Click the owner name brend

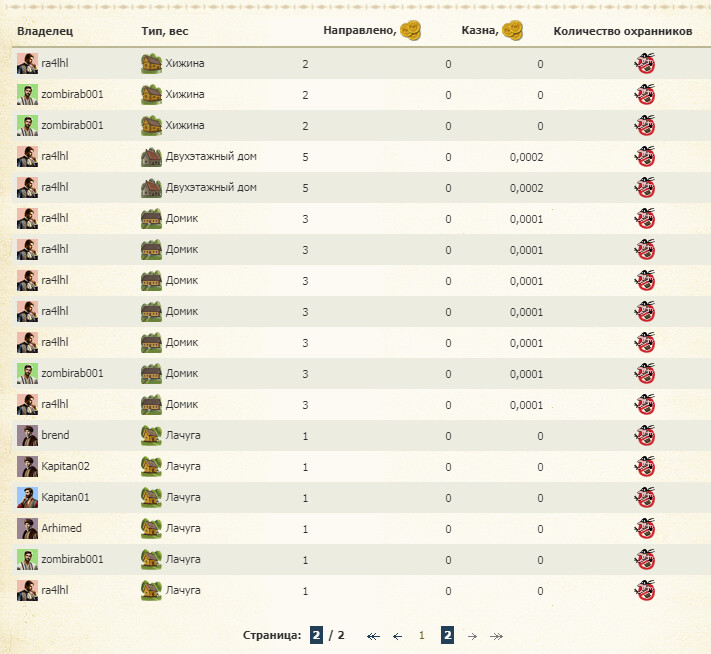(x=55, y=436)
